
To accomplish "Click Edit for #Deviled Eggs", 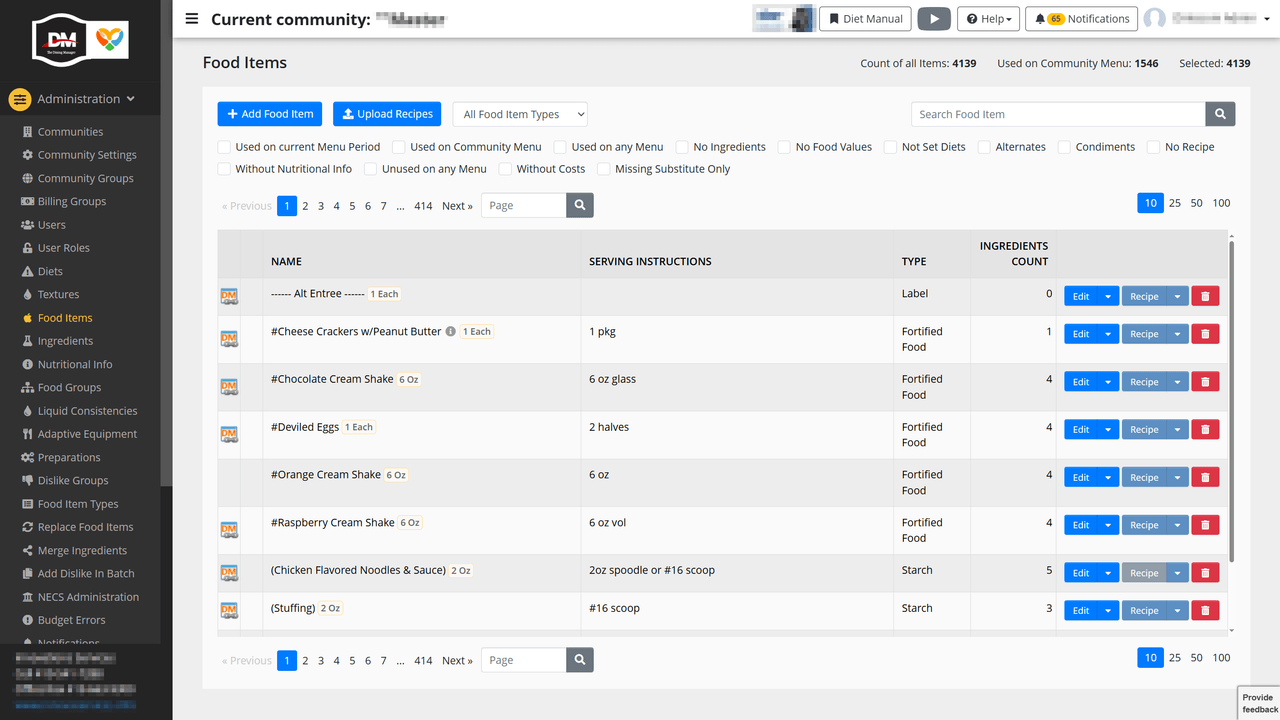I will (x=1081, y=429).
